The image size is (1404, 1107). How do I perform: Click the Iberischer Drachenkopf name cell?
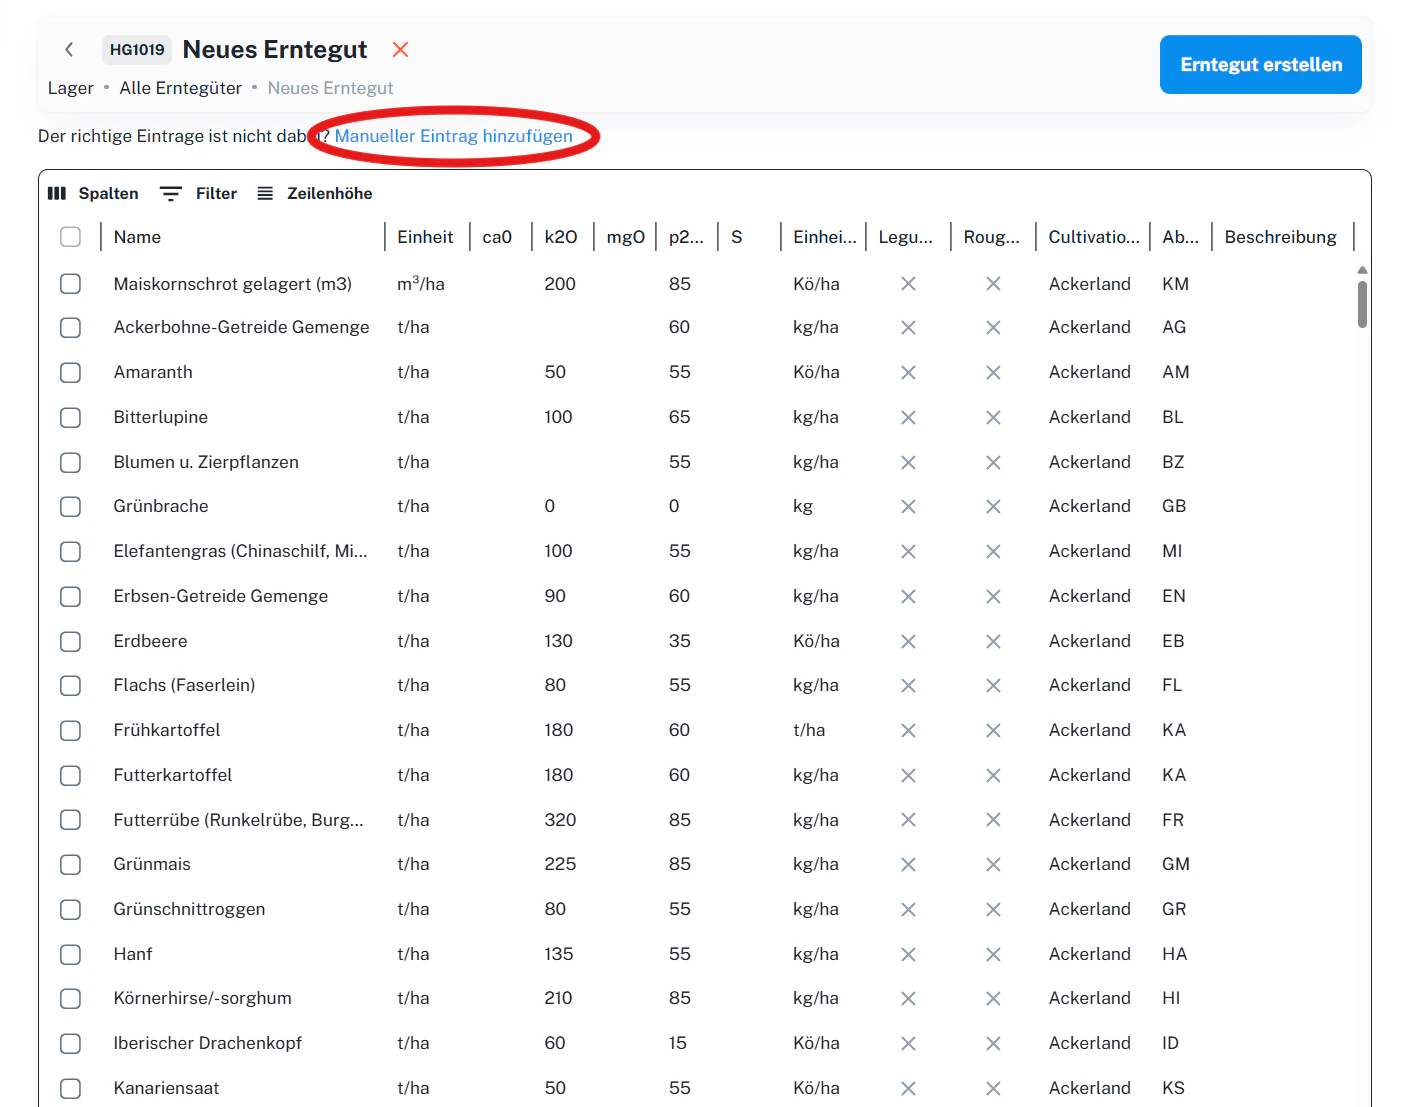point(207,1043)
